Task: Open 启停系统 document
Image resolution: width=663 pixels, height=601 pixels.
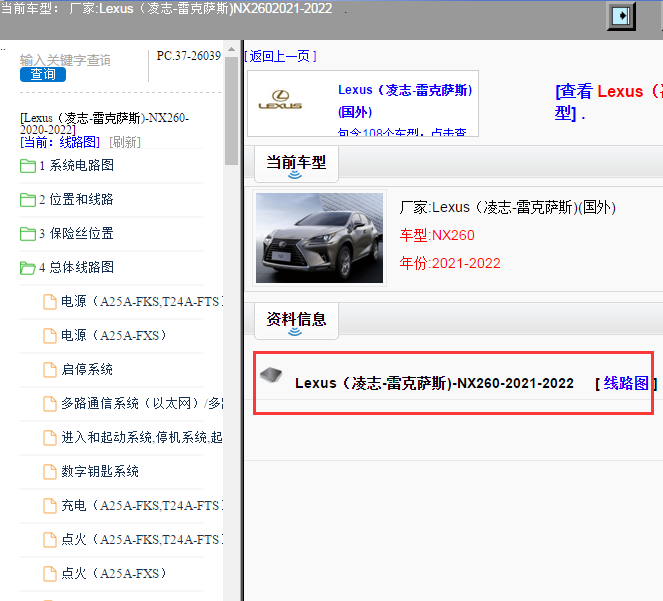Action: click(87, 369)
